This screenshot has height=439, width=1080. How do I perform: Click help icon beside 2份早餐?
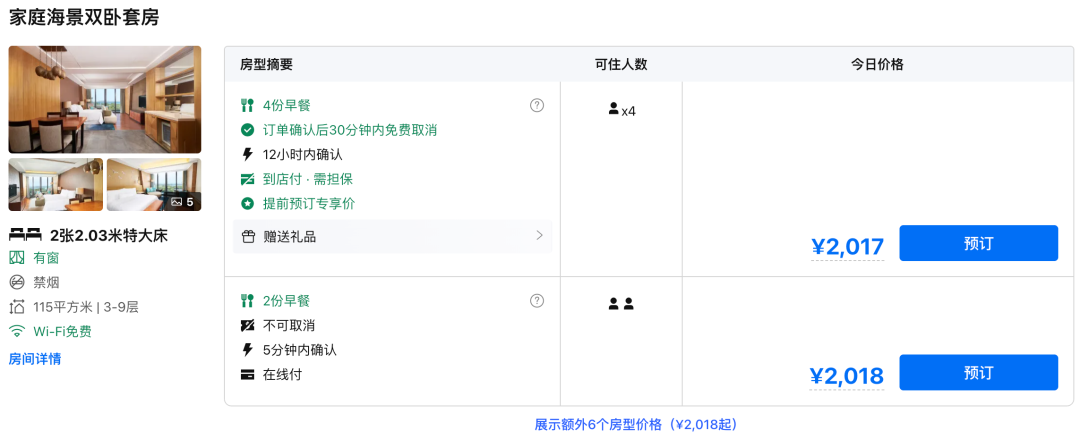pyautogui.click(x=537, y=301)
